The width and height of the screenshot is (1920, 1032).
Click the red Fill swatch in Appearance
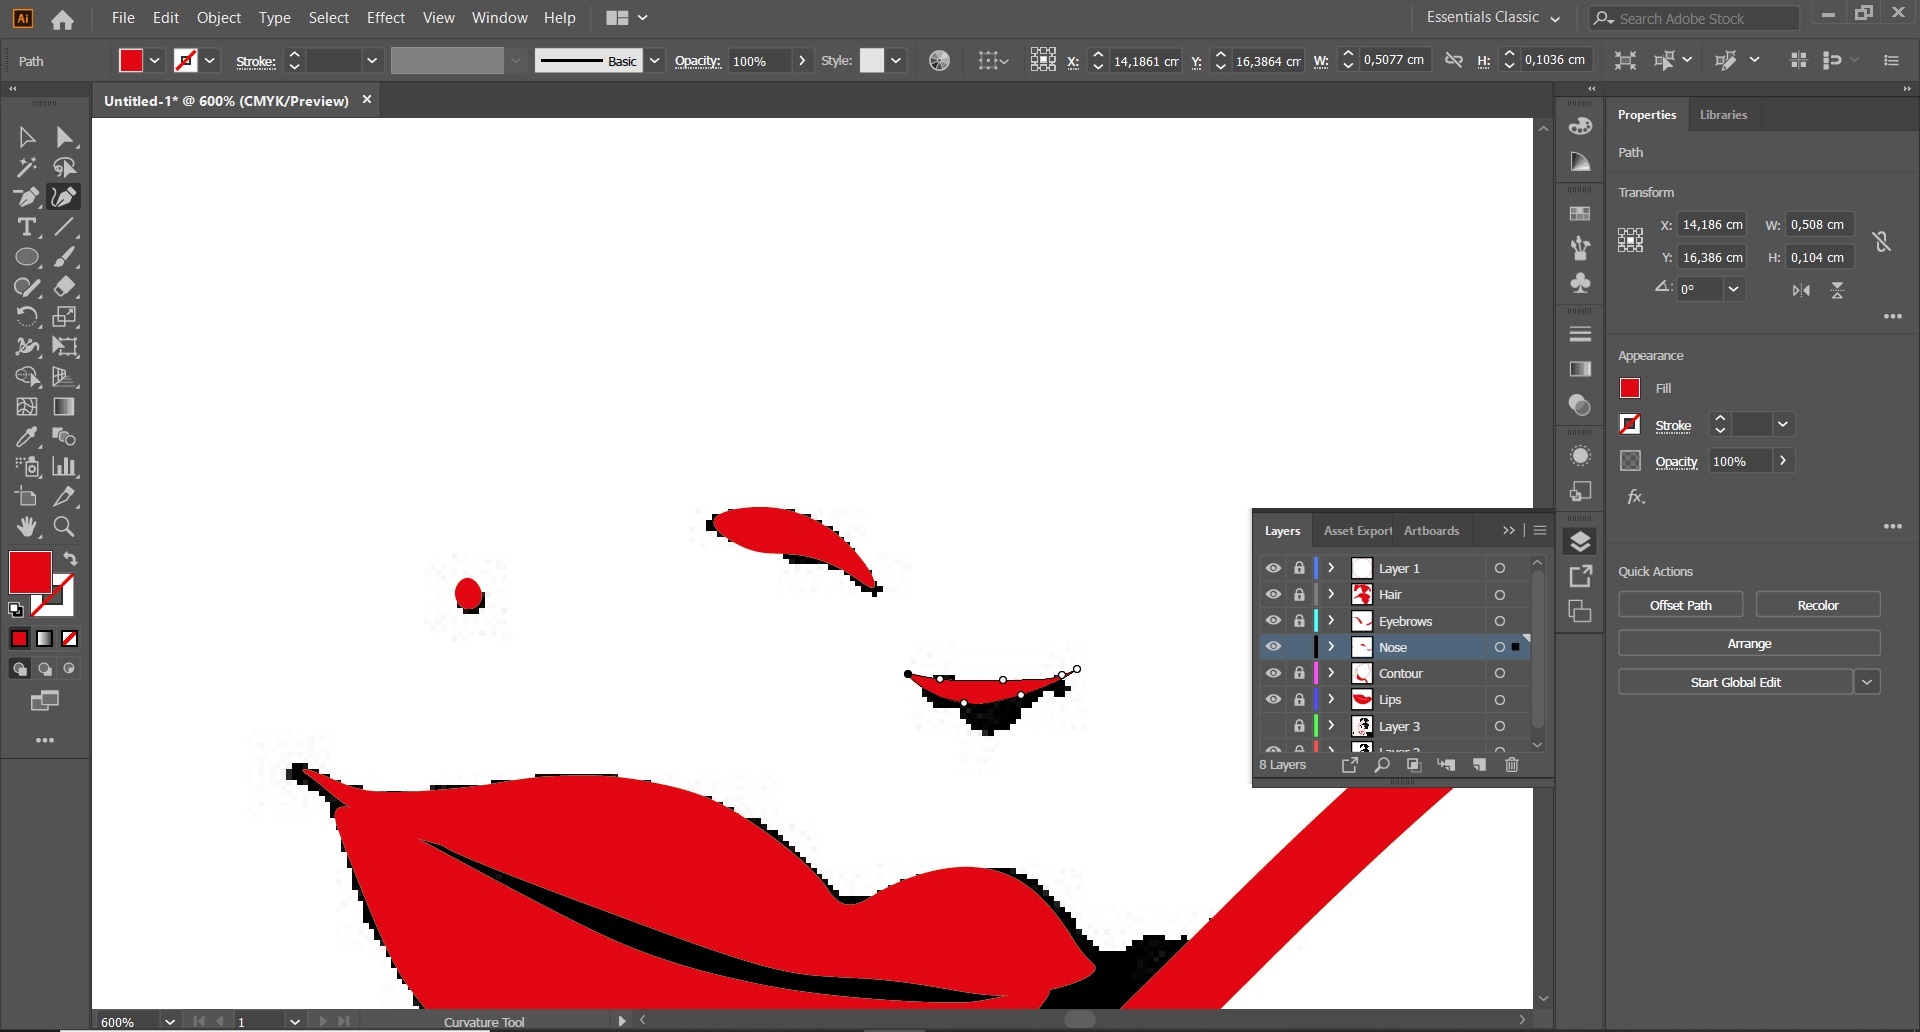(1630, 388)
